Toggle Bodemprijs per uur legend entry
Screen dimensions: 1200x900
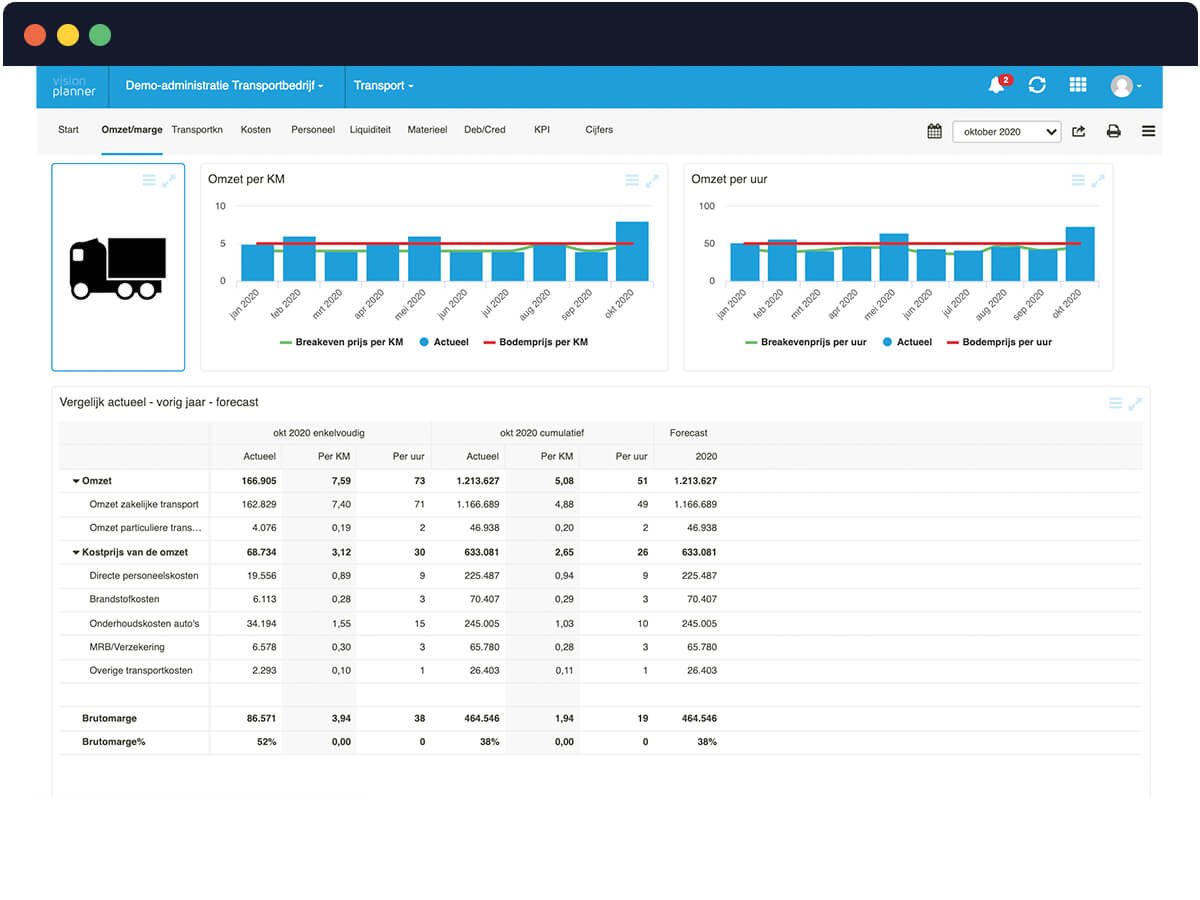pos(997,342)
